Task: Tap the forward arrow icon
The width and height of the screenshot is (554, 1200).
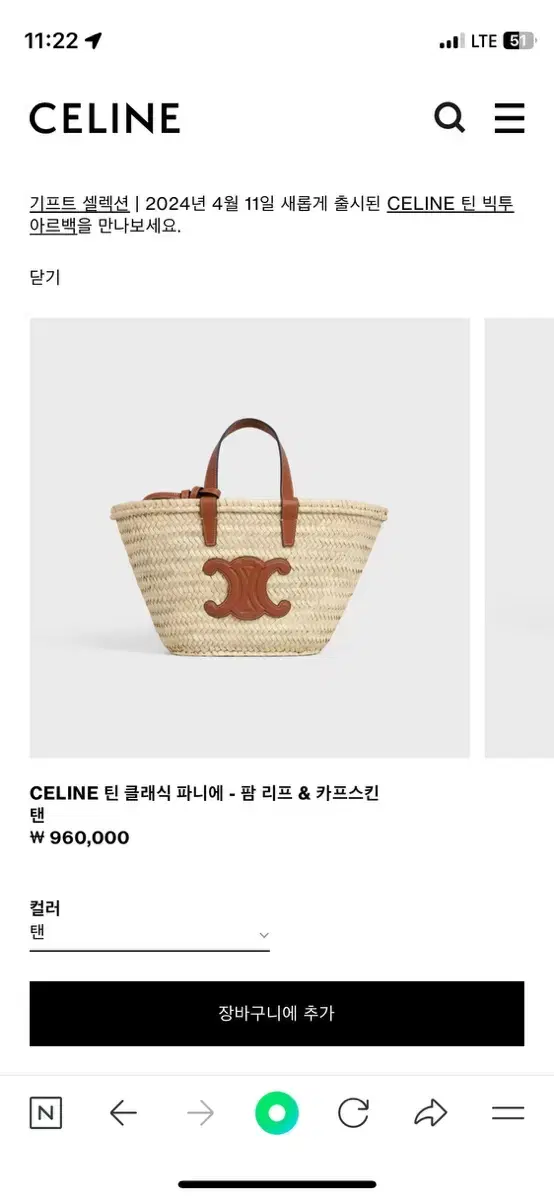Action: 201,1113
